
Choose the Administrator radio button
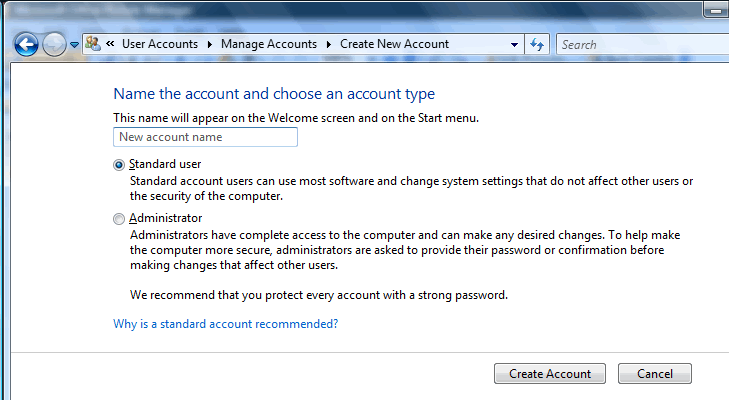(120, 218)
